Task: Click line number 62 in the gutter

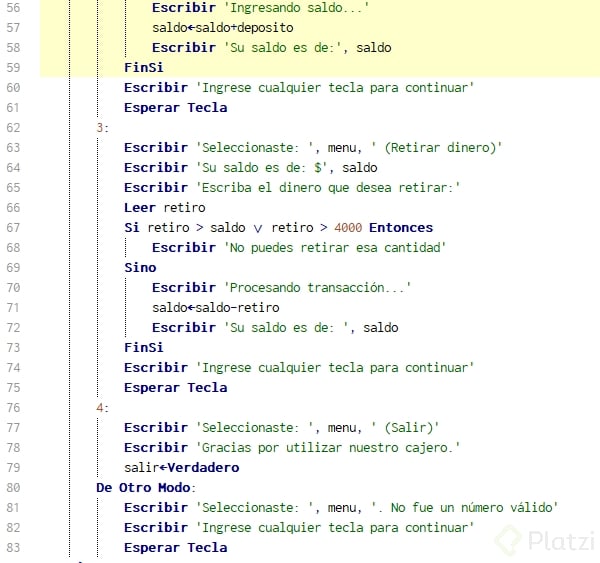Action: (13, 128)
